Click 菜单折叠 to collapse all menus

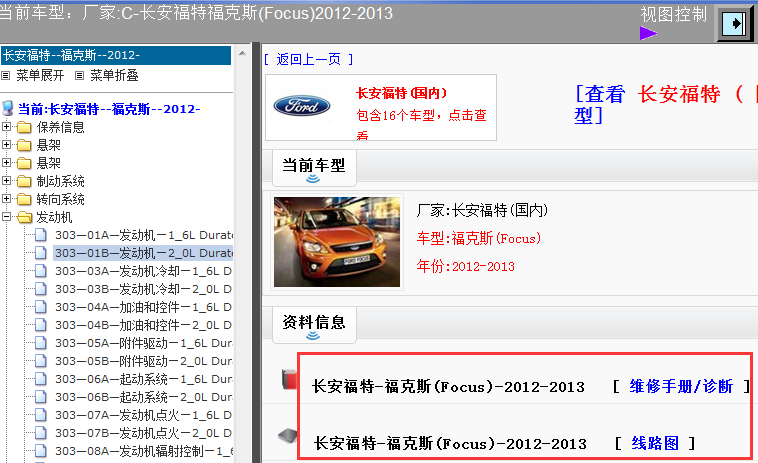click(115, 75)
